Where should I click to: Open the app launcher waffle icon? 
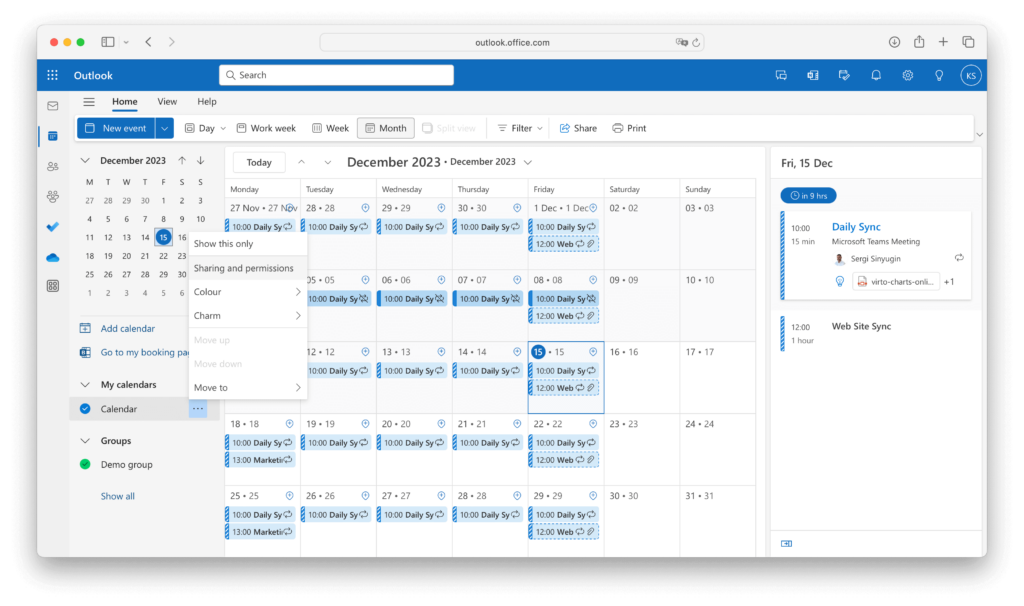[53, 75]
